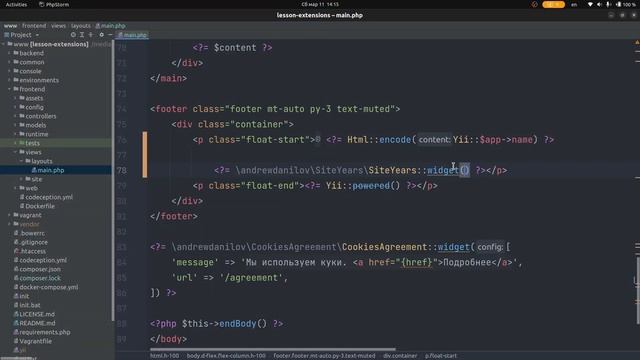Select init.bat in the tree
Viewport: 640px width, 360px height.
[30, 305]
